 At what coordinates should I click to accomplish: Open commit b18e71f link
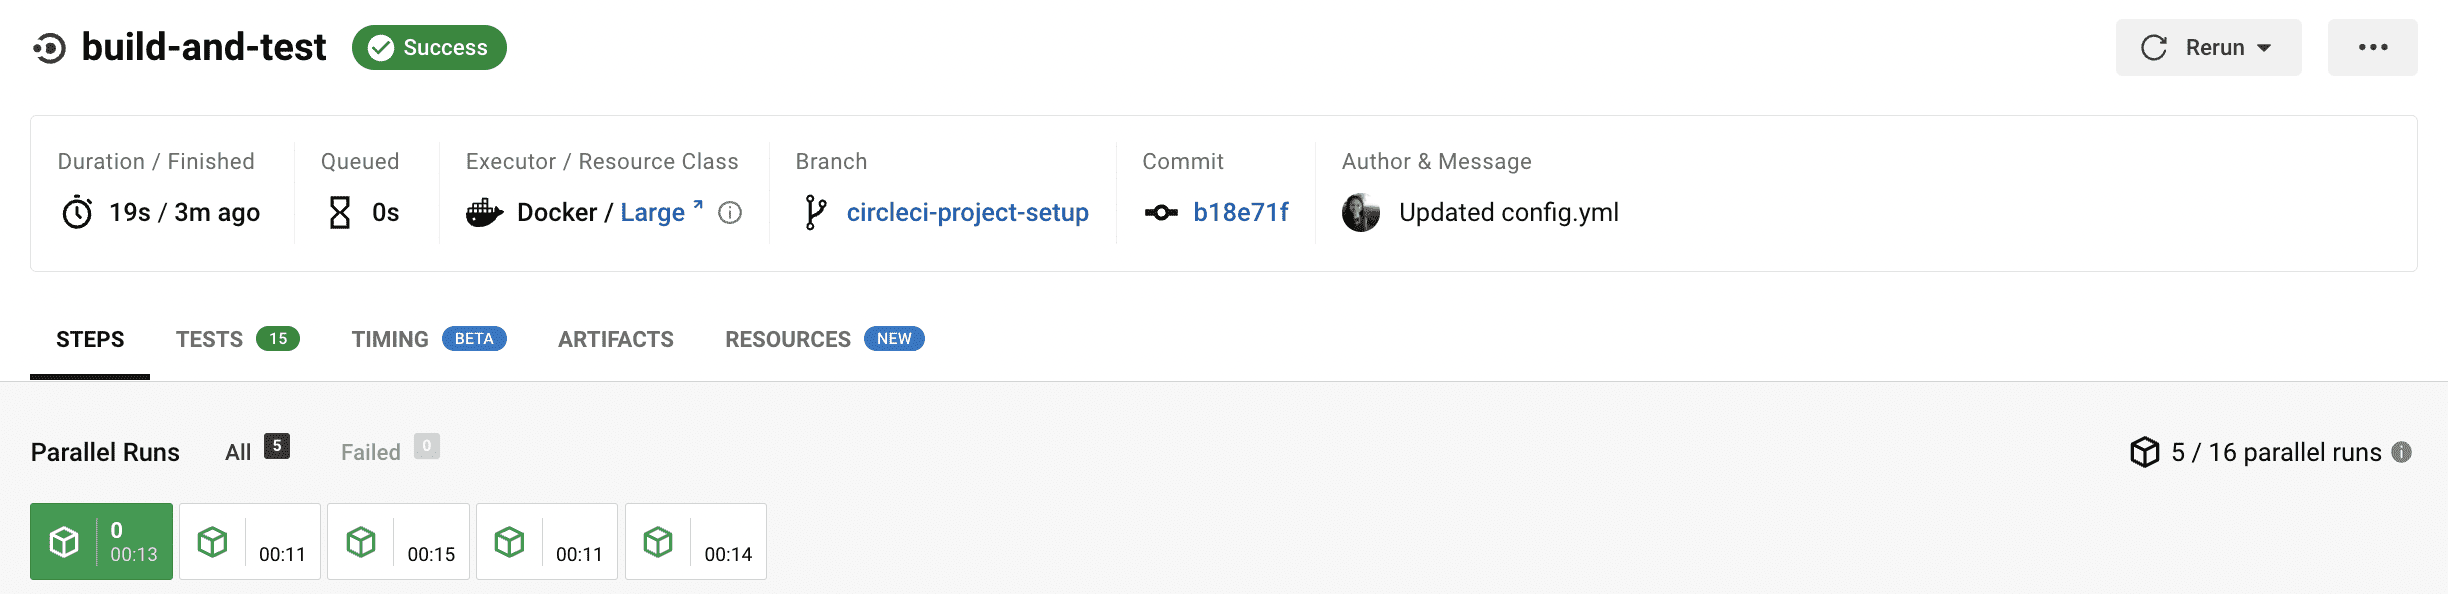tap(1240, 212)
